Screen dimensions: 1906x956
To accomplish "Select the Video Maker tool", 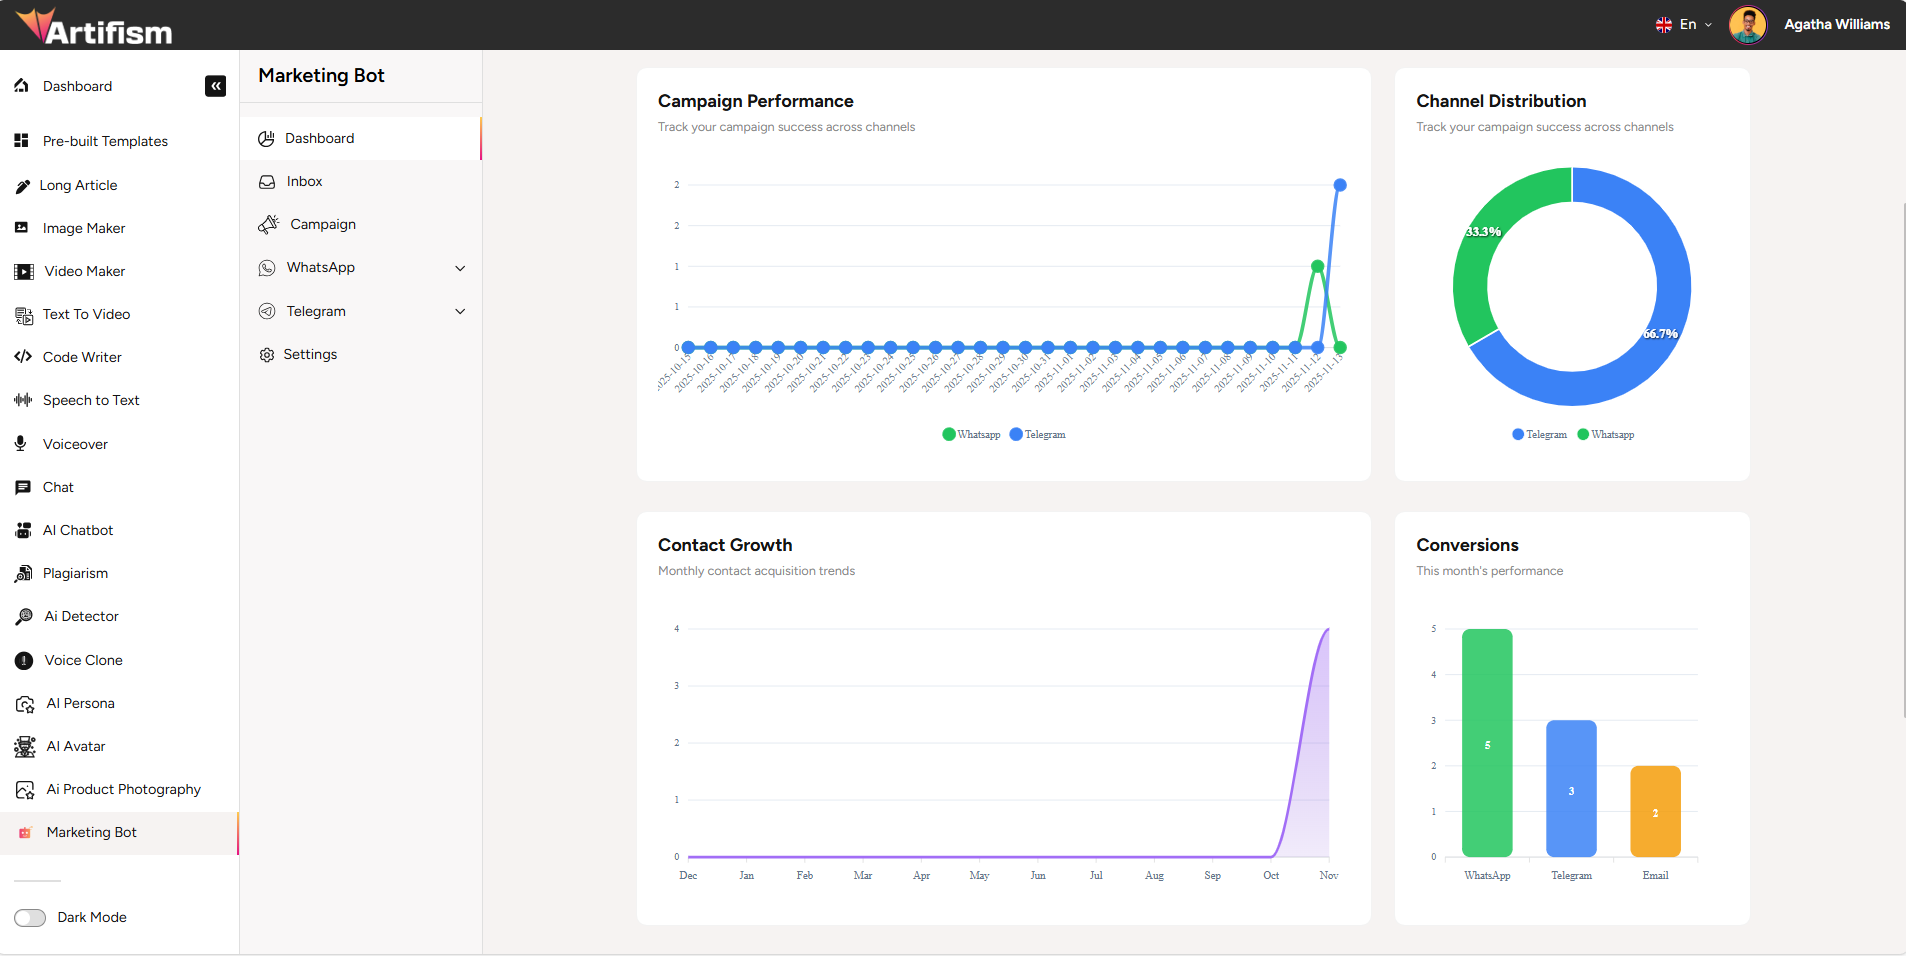I will click(84, 271).
